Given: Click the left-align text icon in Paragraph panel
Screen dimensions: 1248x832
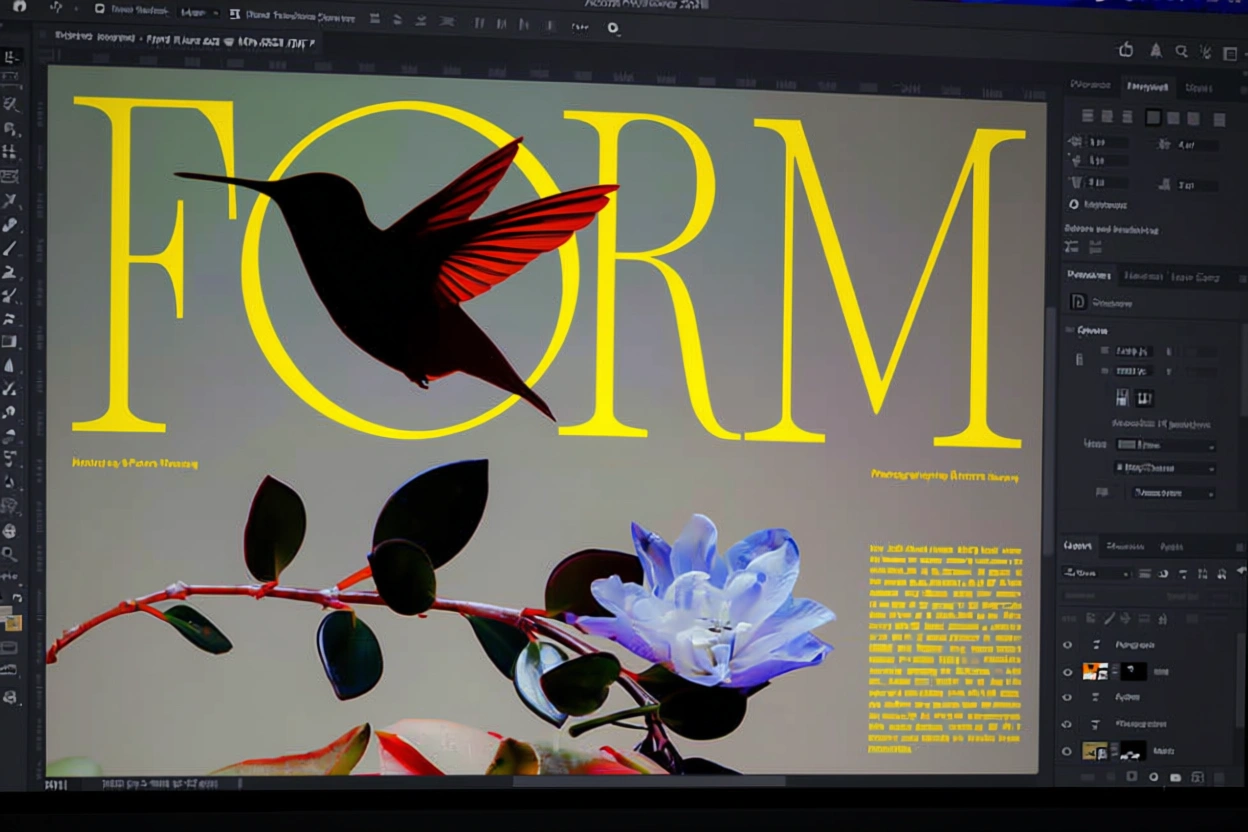Looking at the screenshot, I should [1088, 117].
